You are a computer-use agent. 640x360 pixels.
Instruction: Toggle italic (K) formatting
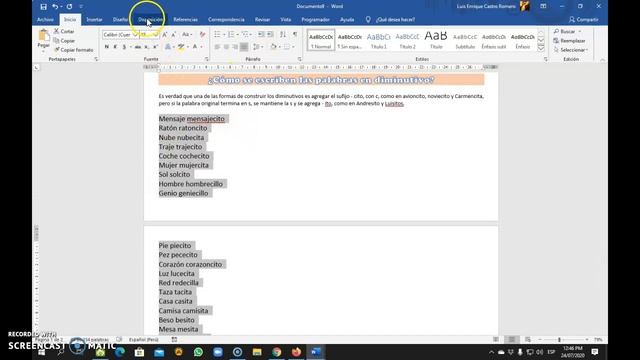point(116,47)
